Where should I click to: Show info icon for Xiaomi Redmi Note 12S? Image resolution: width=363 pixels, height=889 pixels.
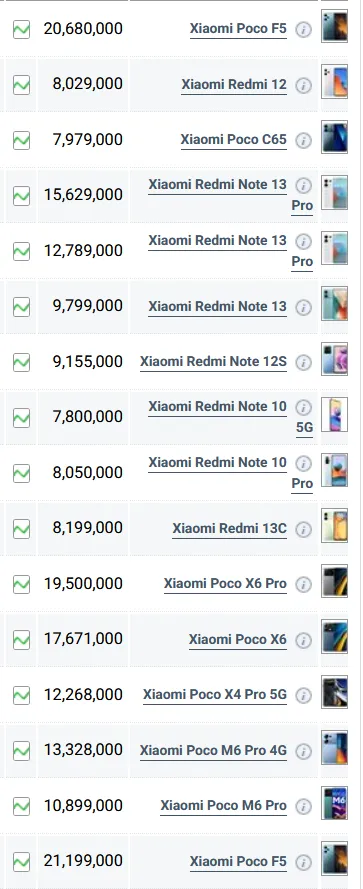[x=304, y=362]
